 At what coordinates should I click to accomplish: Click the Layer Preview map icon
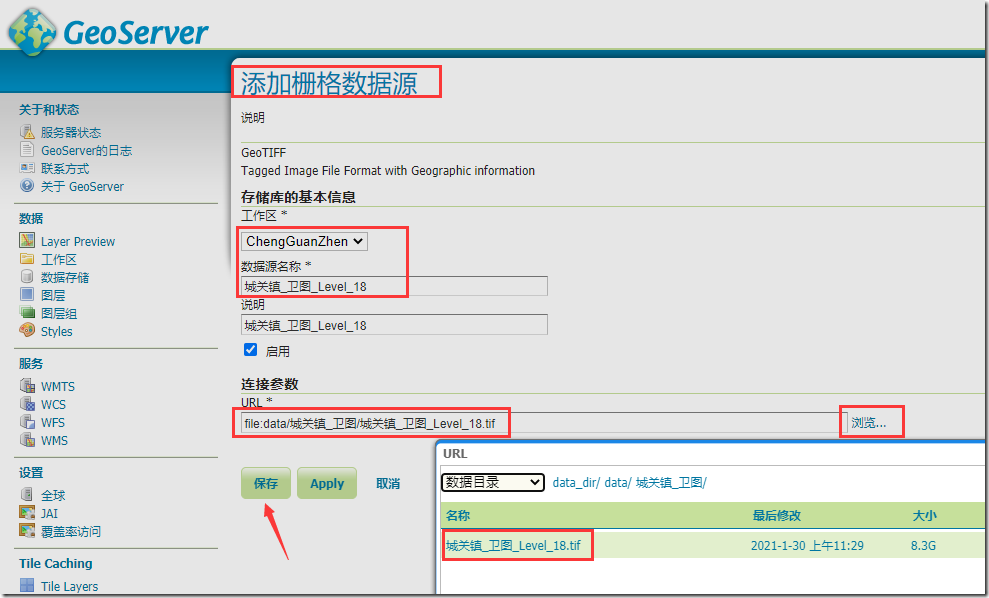click(x=27, y=240)
